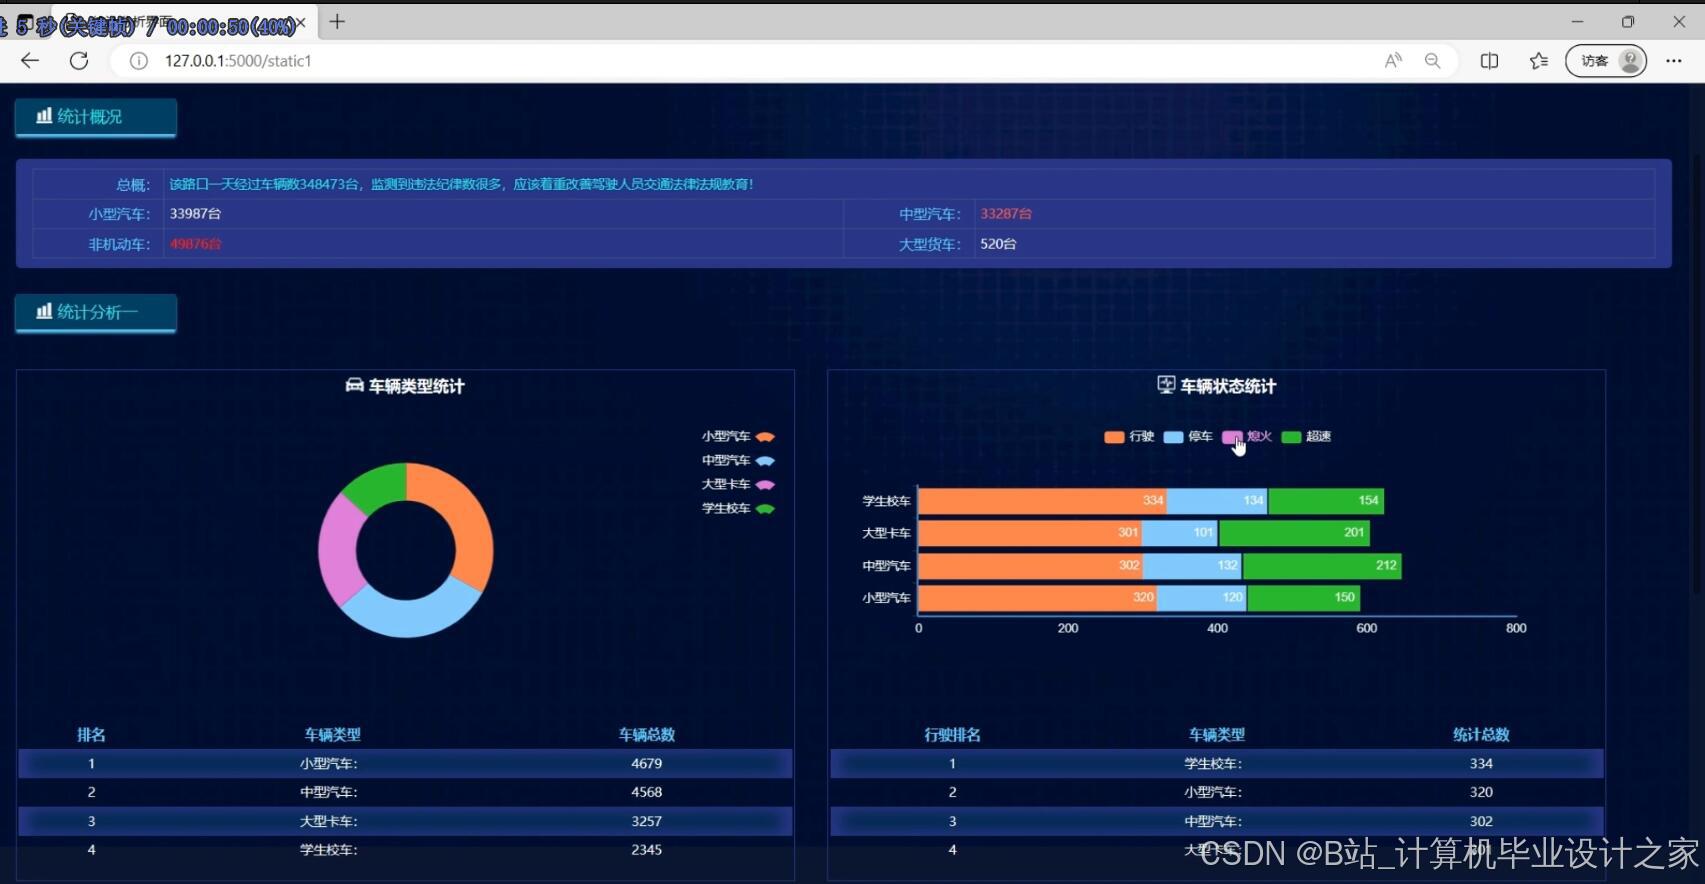Click the 排名 column header
This screenshot has width=1705, height=884.
point(91,735)
